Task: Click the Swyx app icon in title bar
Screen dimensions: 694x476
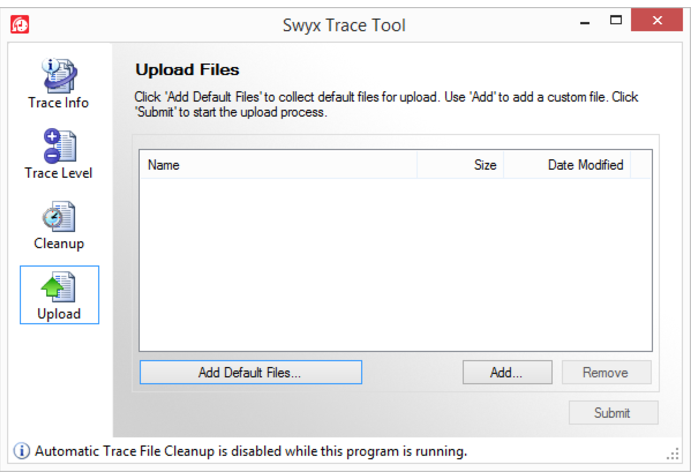Action: click(x=19, y=22)
